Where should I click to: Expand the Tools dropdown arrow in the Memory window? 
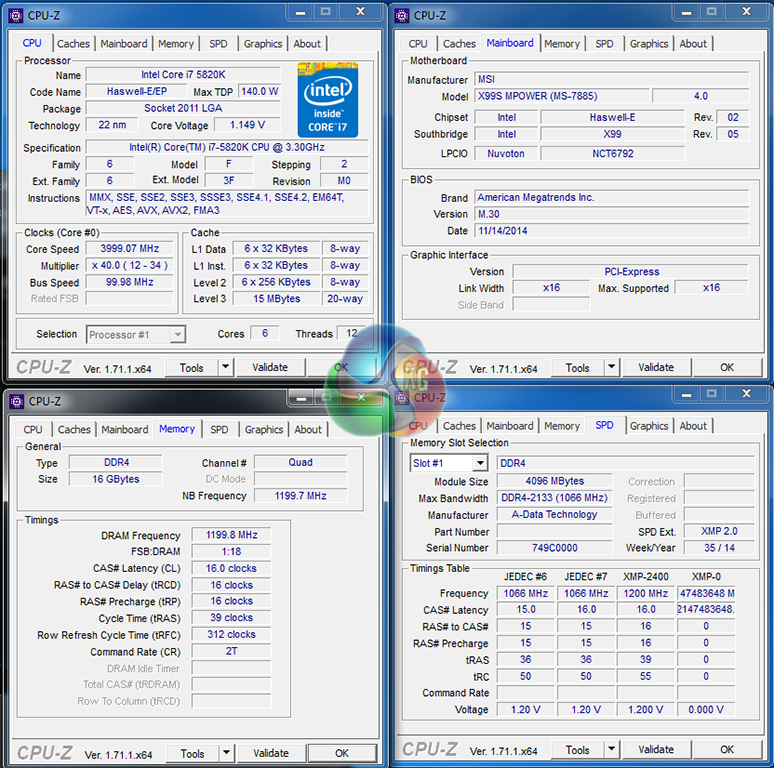point(226,753)
